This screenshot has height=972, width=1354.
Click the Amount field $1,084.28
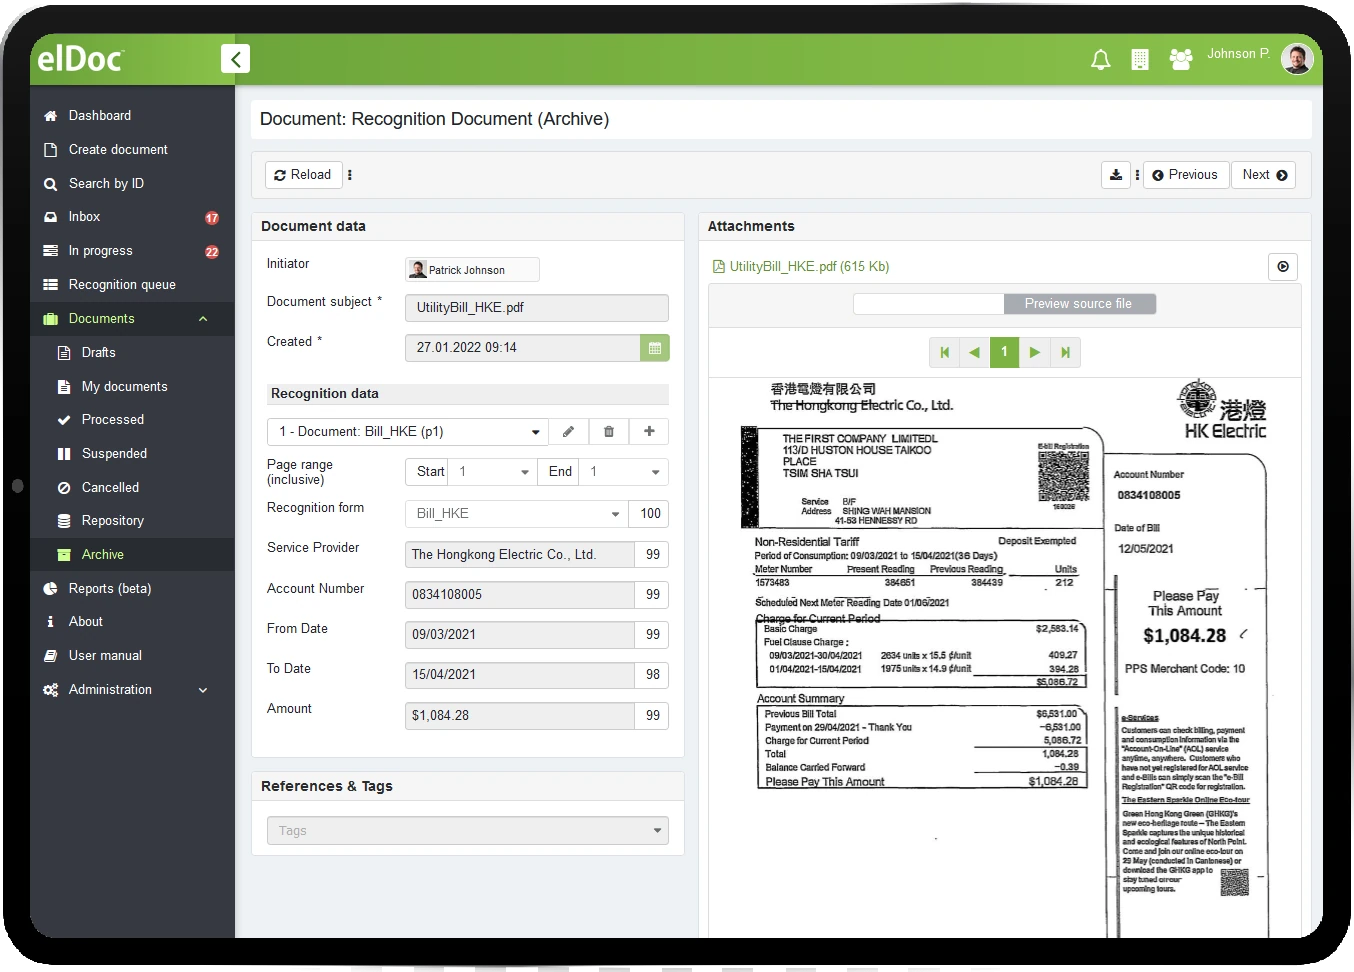click(x=519, y=716)
